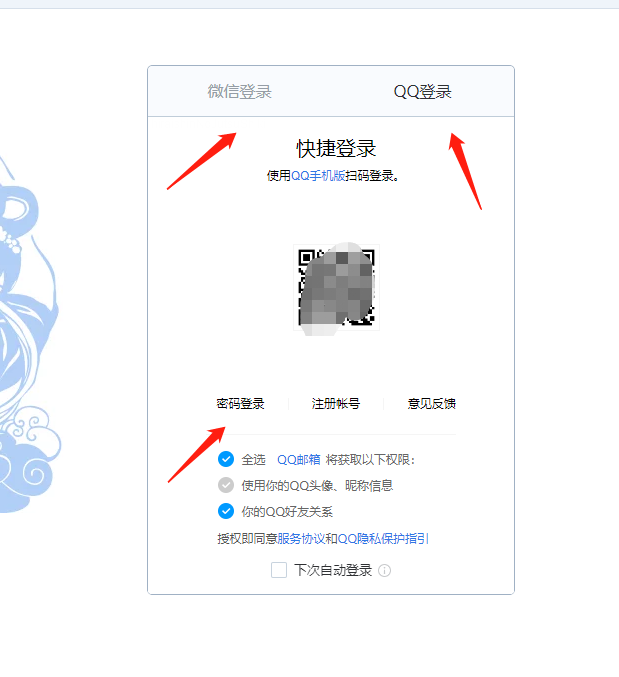Image resolution: width=619 pixels, height=677 pixels.
Task: Open the 服务协议 link
Action: tap(301, 538)
